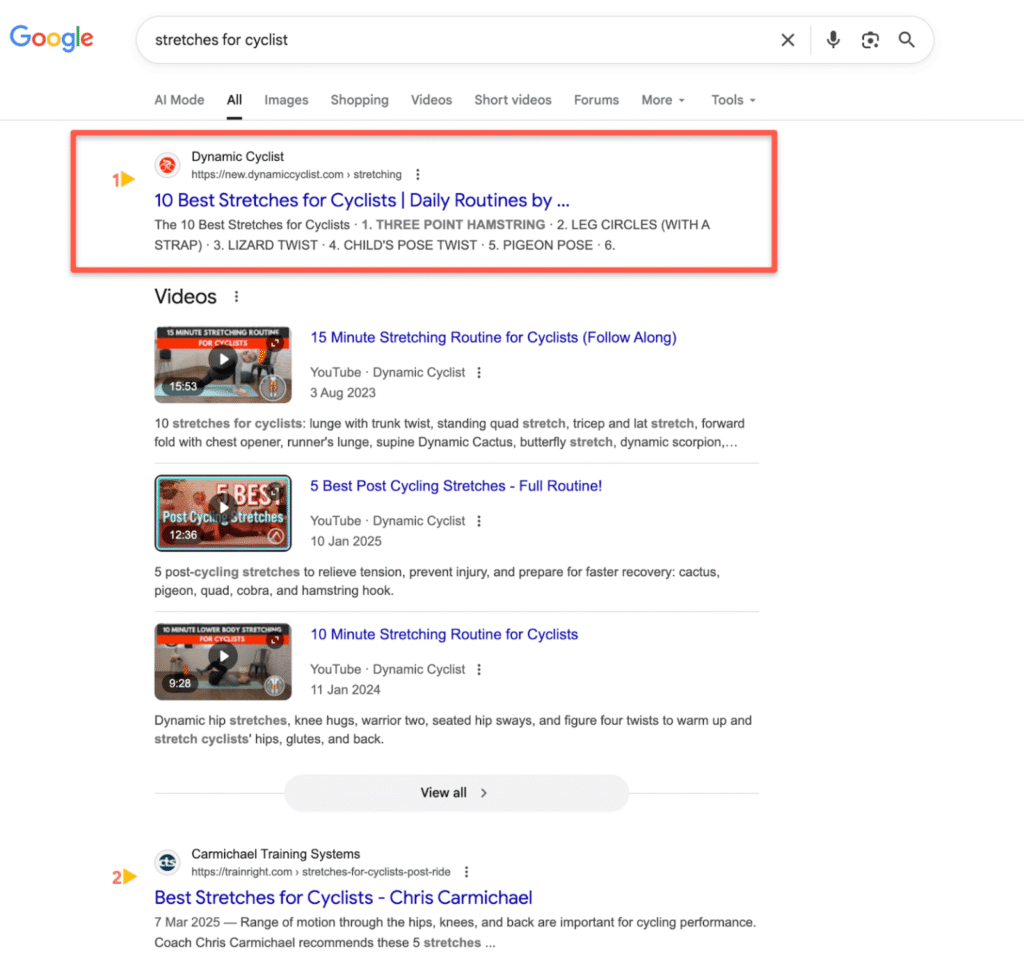Open the three-dot options on the 15 Minute video

click(479, 372)
